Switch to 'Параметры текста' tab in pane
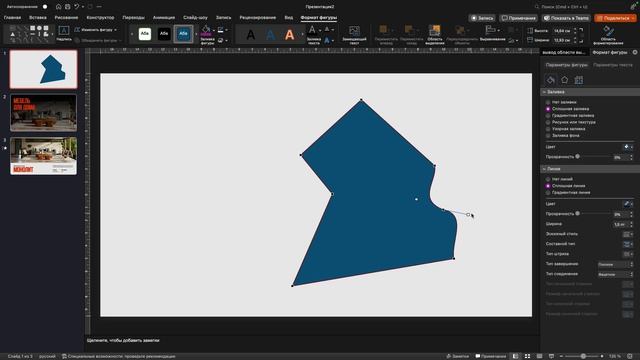Image resolution: width=640 pixels, height=360 pixels. point(613,65)
